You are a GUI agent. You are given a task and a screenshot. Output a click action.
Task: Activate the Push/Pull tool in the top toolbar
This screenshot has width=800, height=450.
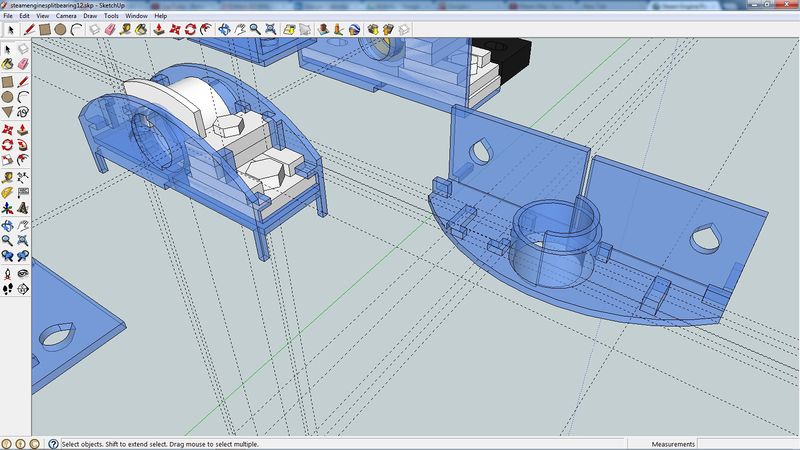pos(158,30)
